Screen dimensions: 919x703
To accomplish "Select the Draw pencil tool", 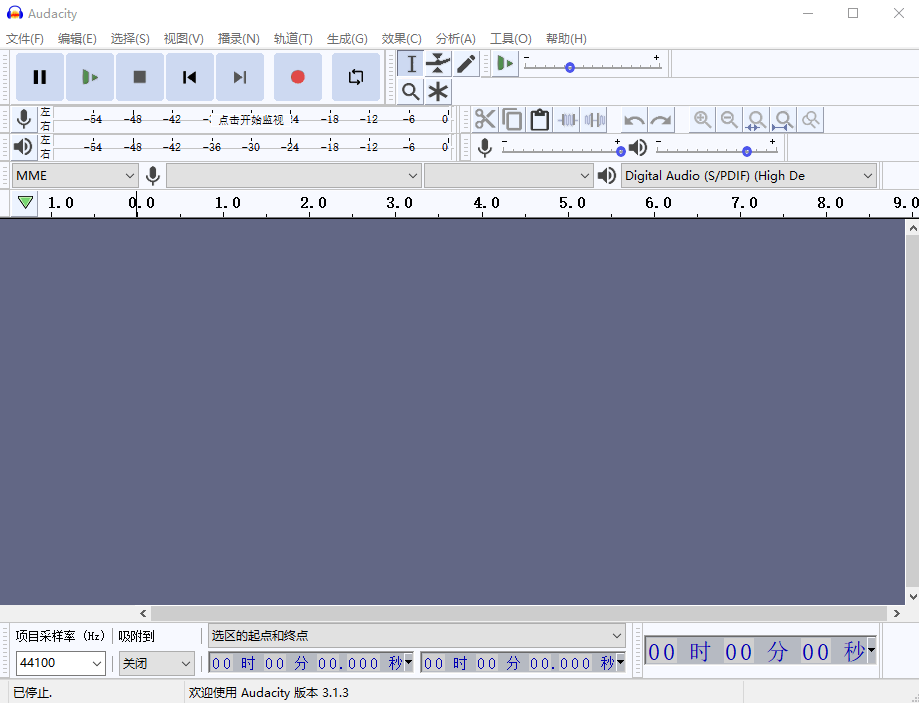I will pyautogui.click(x=466, y=64).
